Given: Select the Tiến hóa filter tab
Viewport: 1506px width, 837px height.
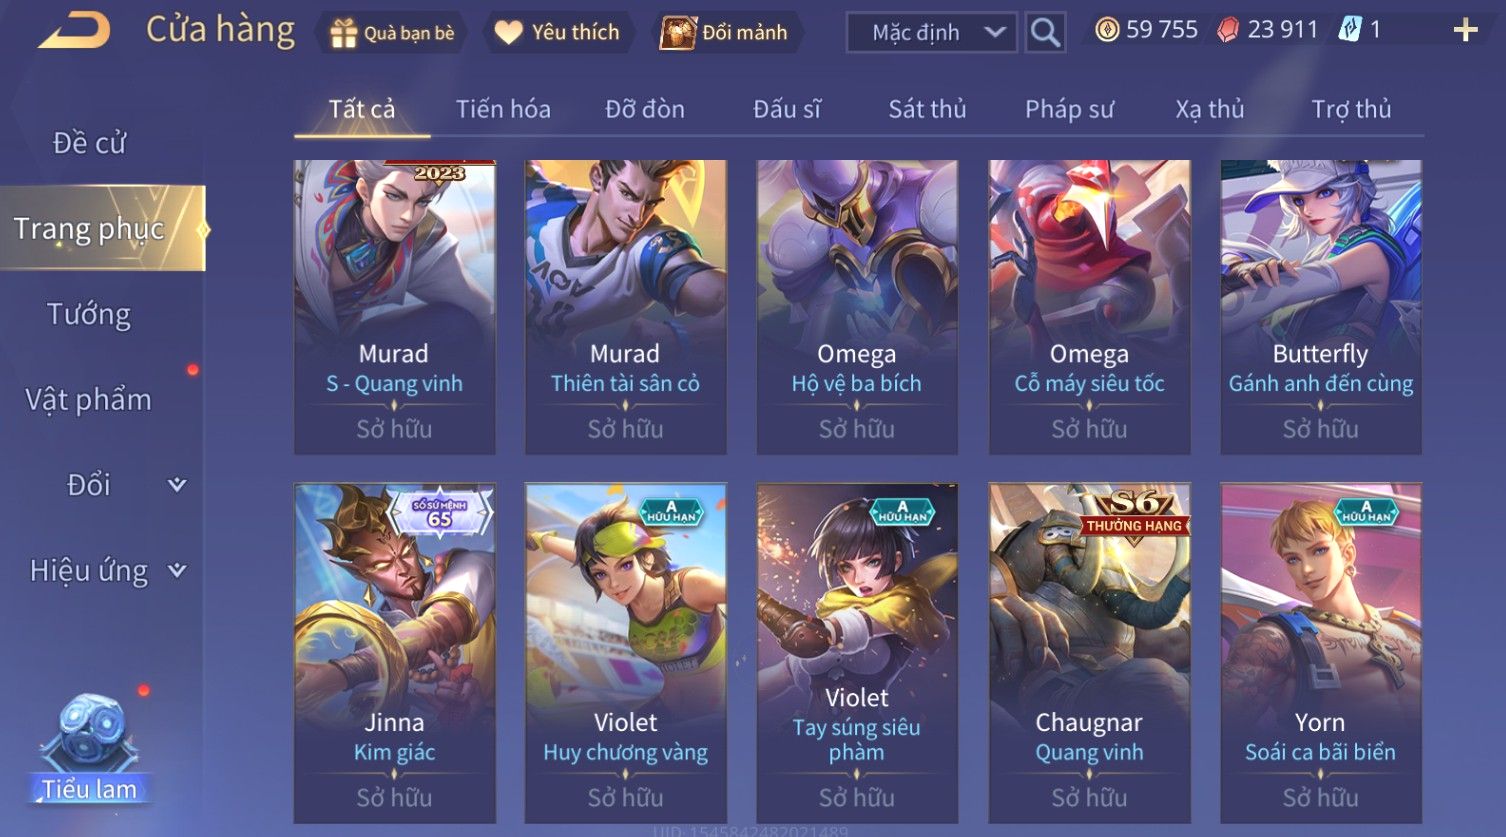Looking at the screenshot, I should [503, 109].
